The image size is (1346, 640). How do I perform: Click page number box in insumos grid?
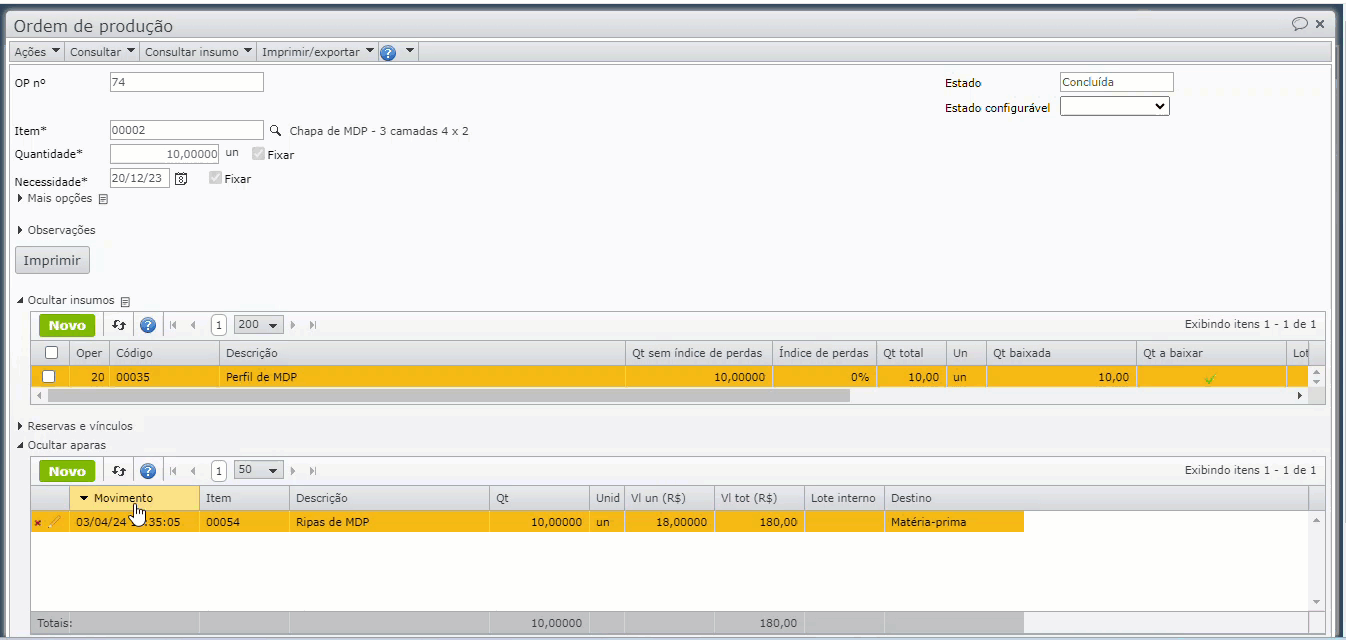218,325
